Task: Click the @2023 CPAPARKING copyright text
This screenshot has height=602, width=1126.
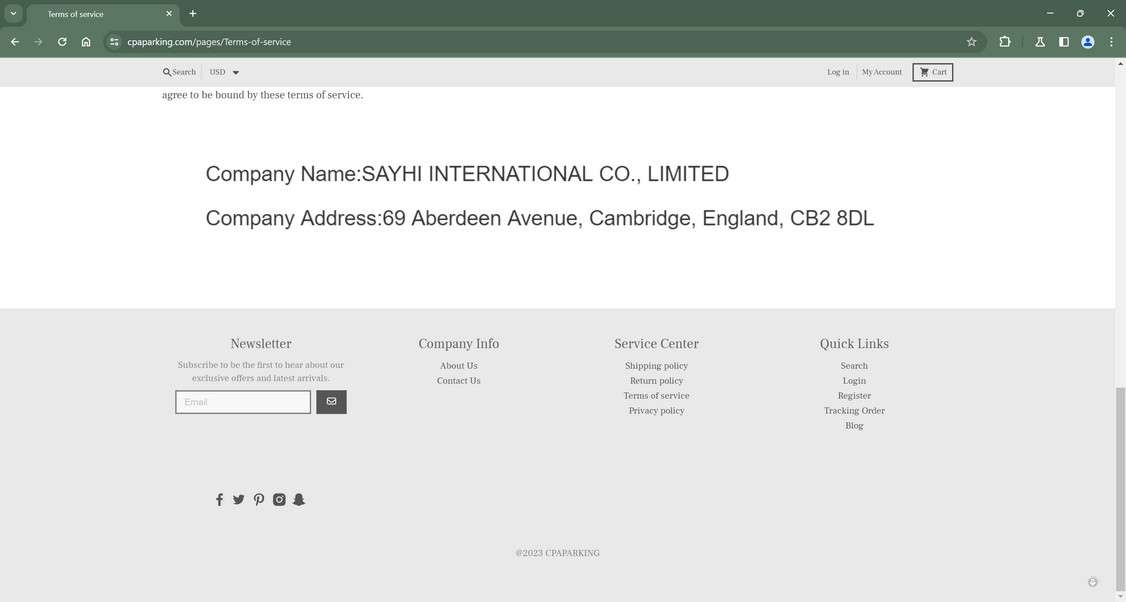Action: [557, 553]
